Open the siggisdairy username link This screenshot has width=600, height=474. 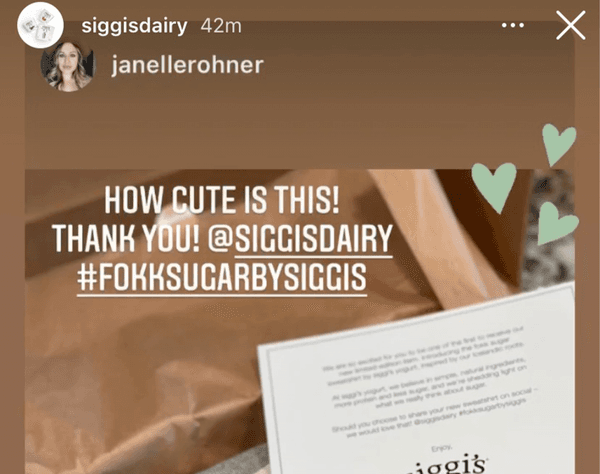134,26
